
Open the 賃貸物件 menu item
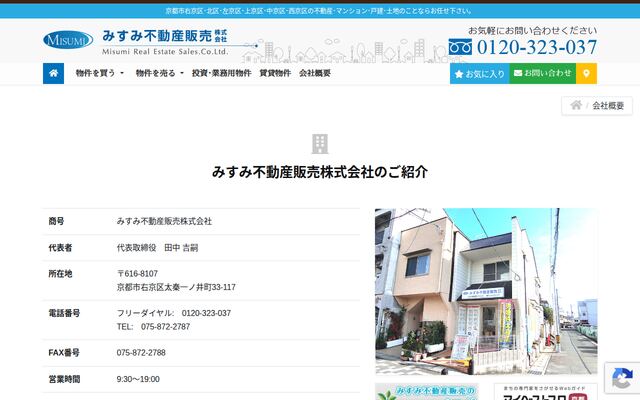(275, 73)
